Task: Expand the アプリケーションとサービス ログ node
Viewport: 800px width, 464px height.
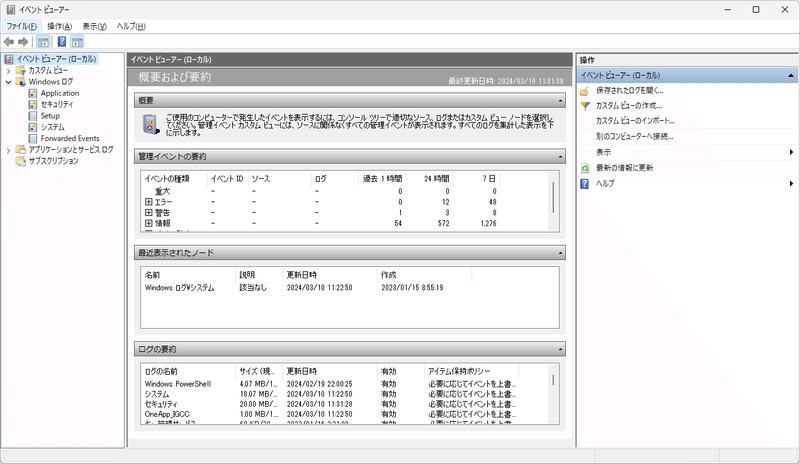Action: pyautogui.click(x=8, y=150)
